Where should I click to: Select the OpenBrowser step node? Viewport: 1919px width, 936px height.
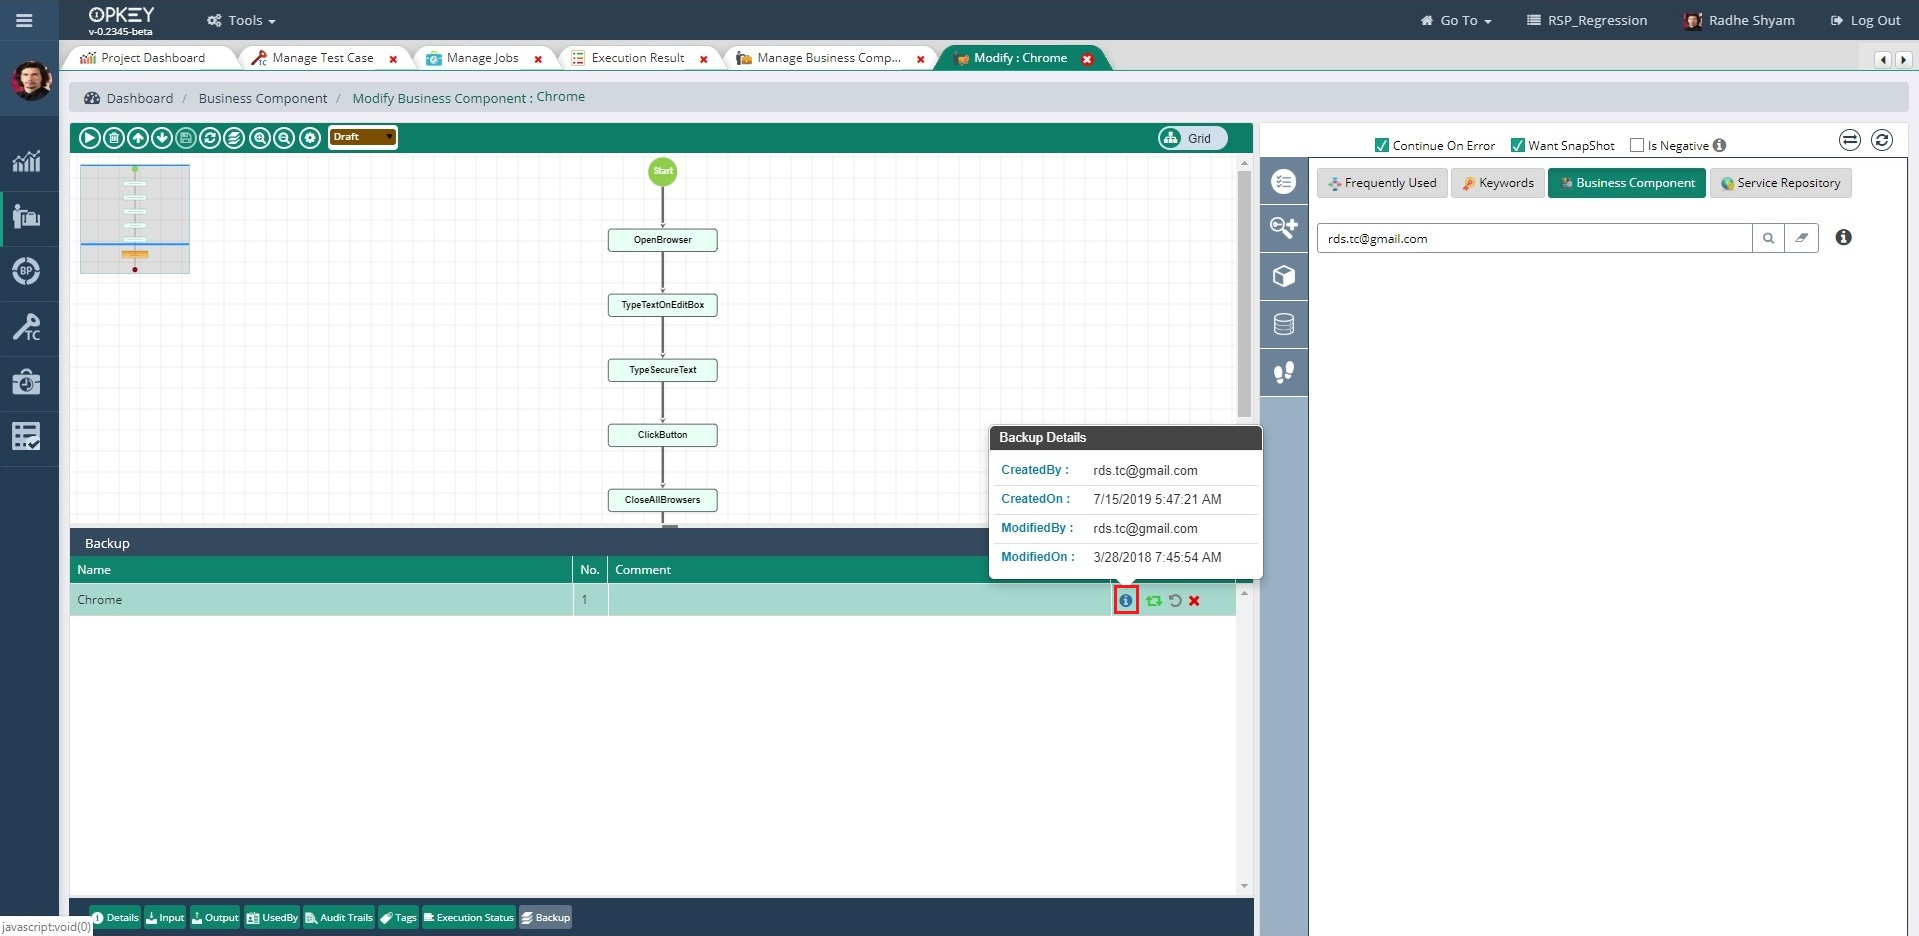tap(662, 240)
